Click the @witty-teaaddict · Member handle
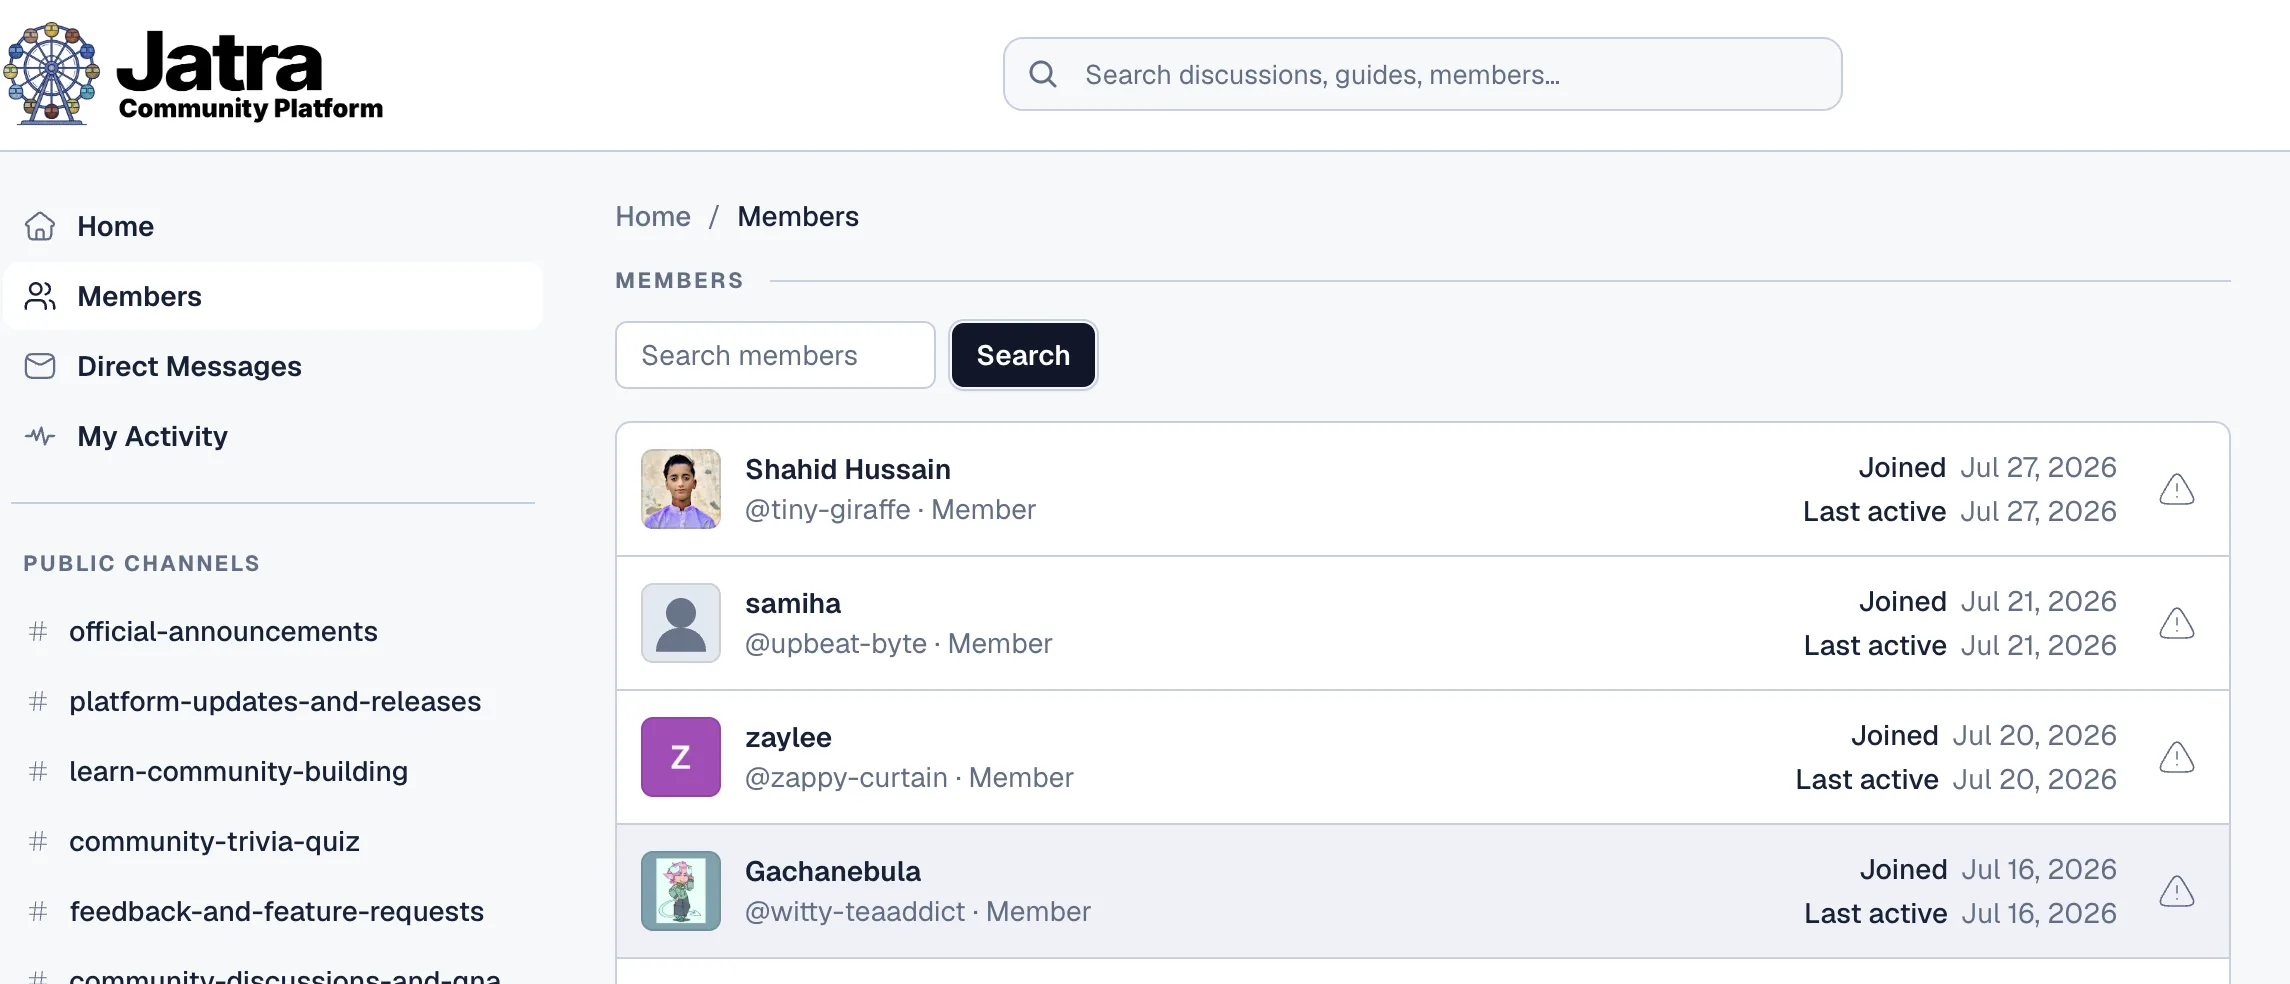The width and height of the screenshot is (2290, 984). point(918,911)
